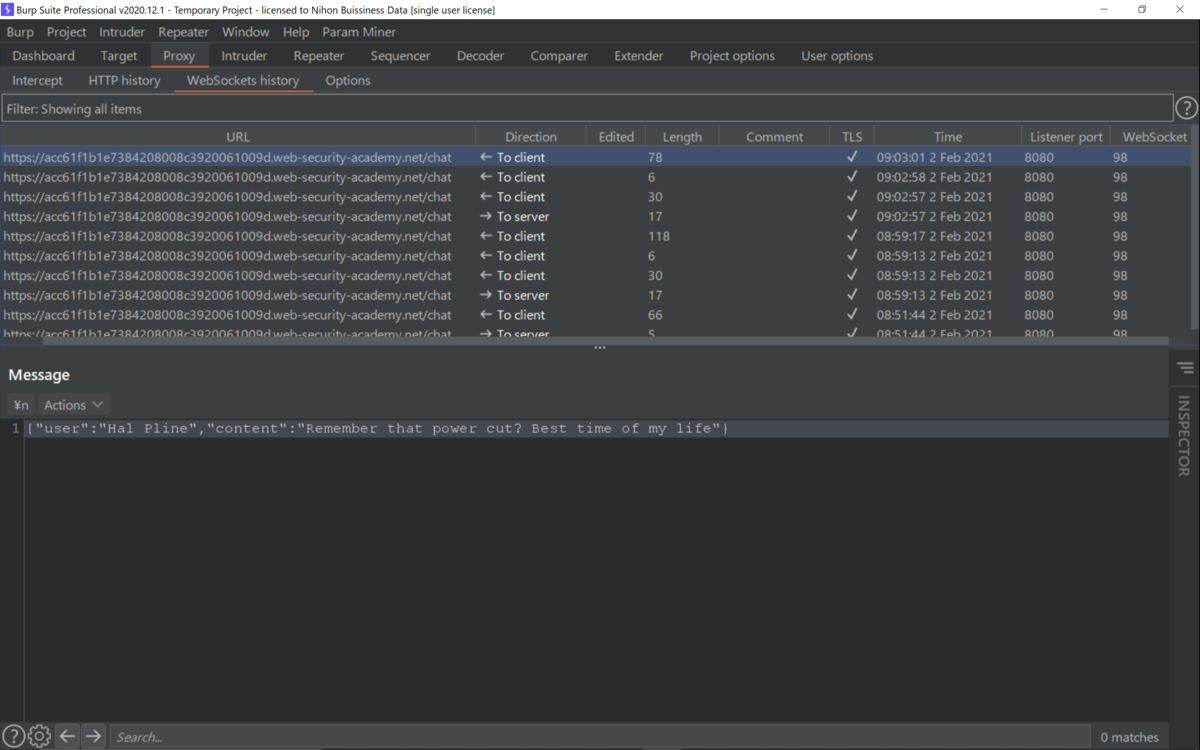Click the Burp Suite app icon in title bar
1200x750 pixels.
tap(8, 9)
